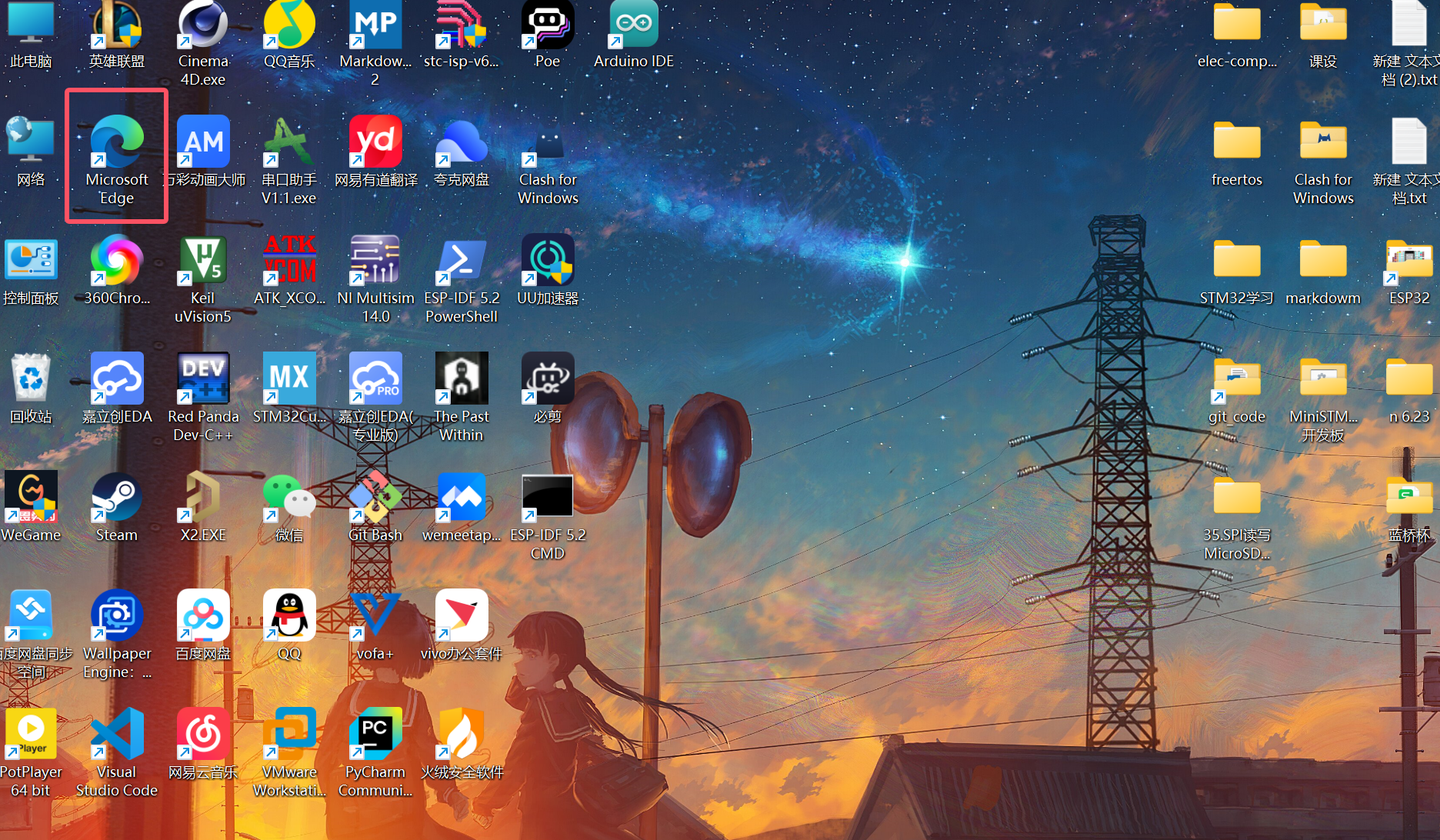Select the freertos folder
Image resolution: width=1440 pixels, height=840 pixels.
pos(1237,141)
